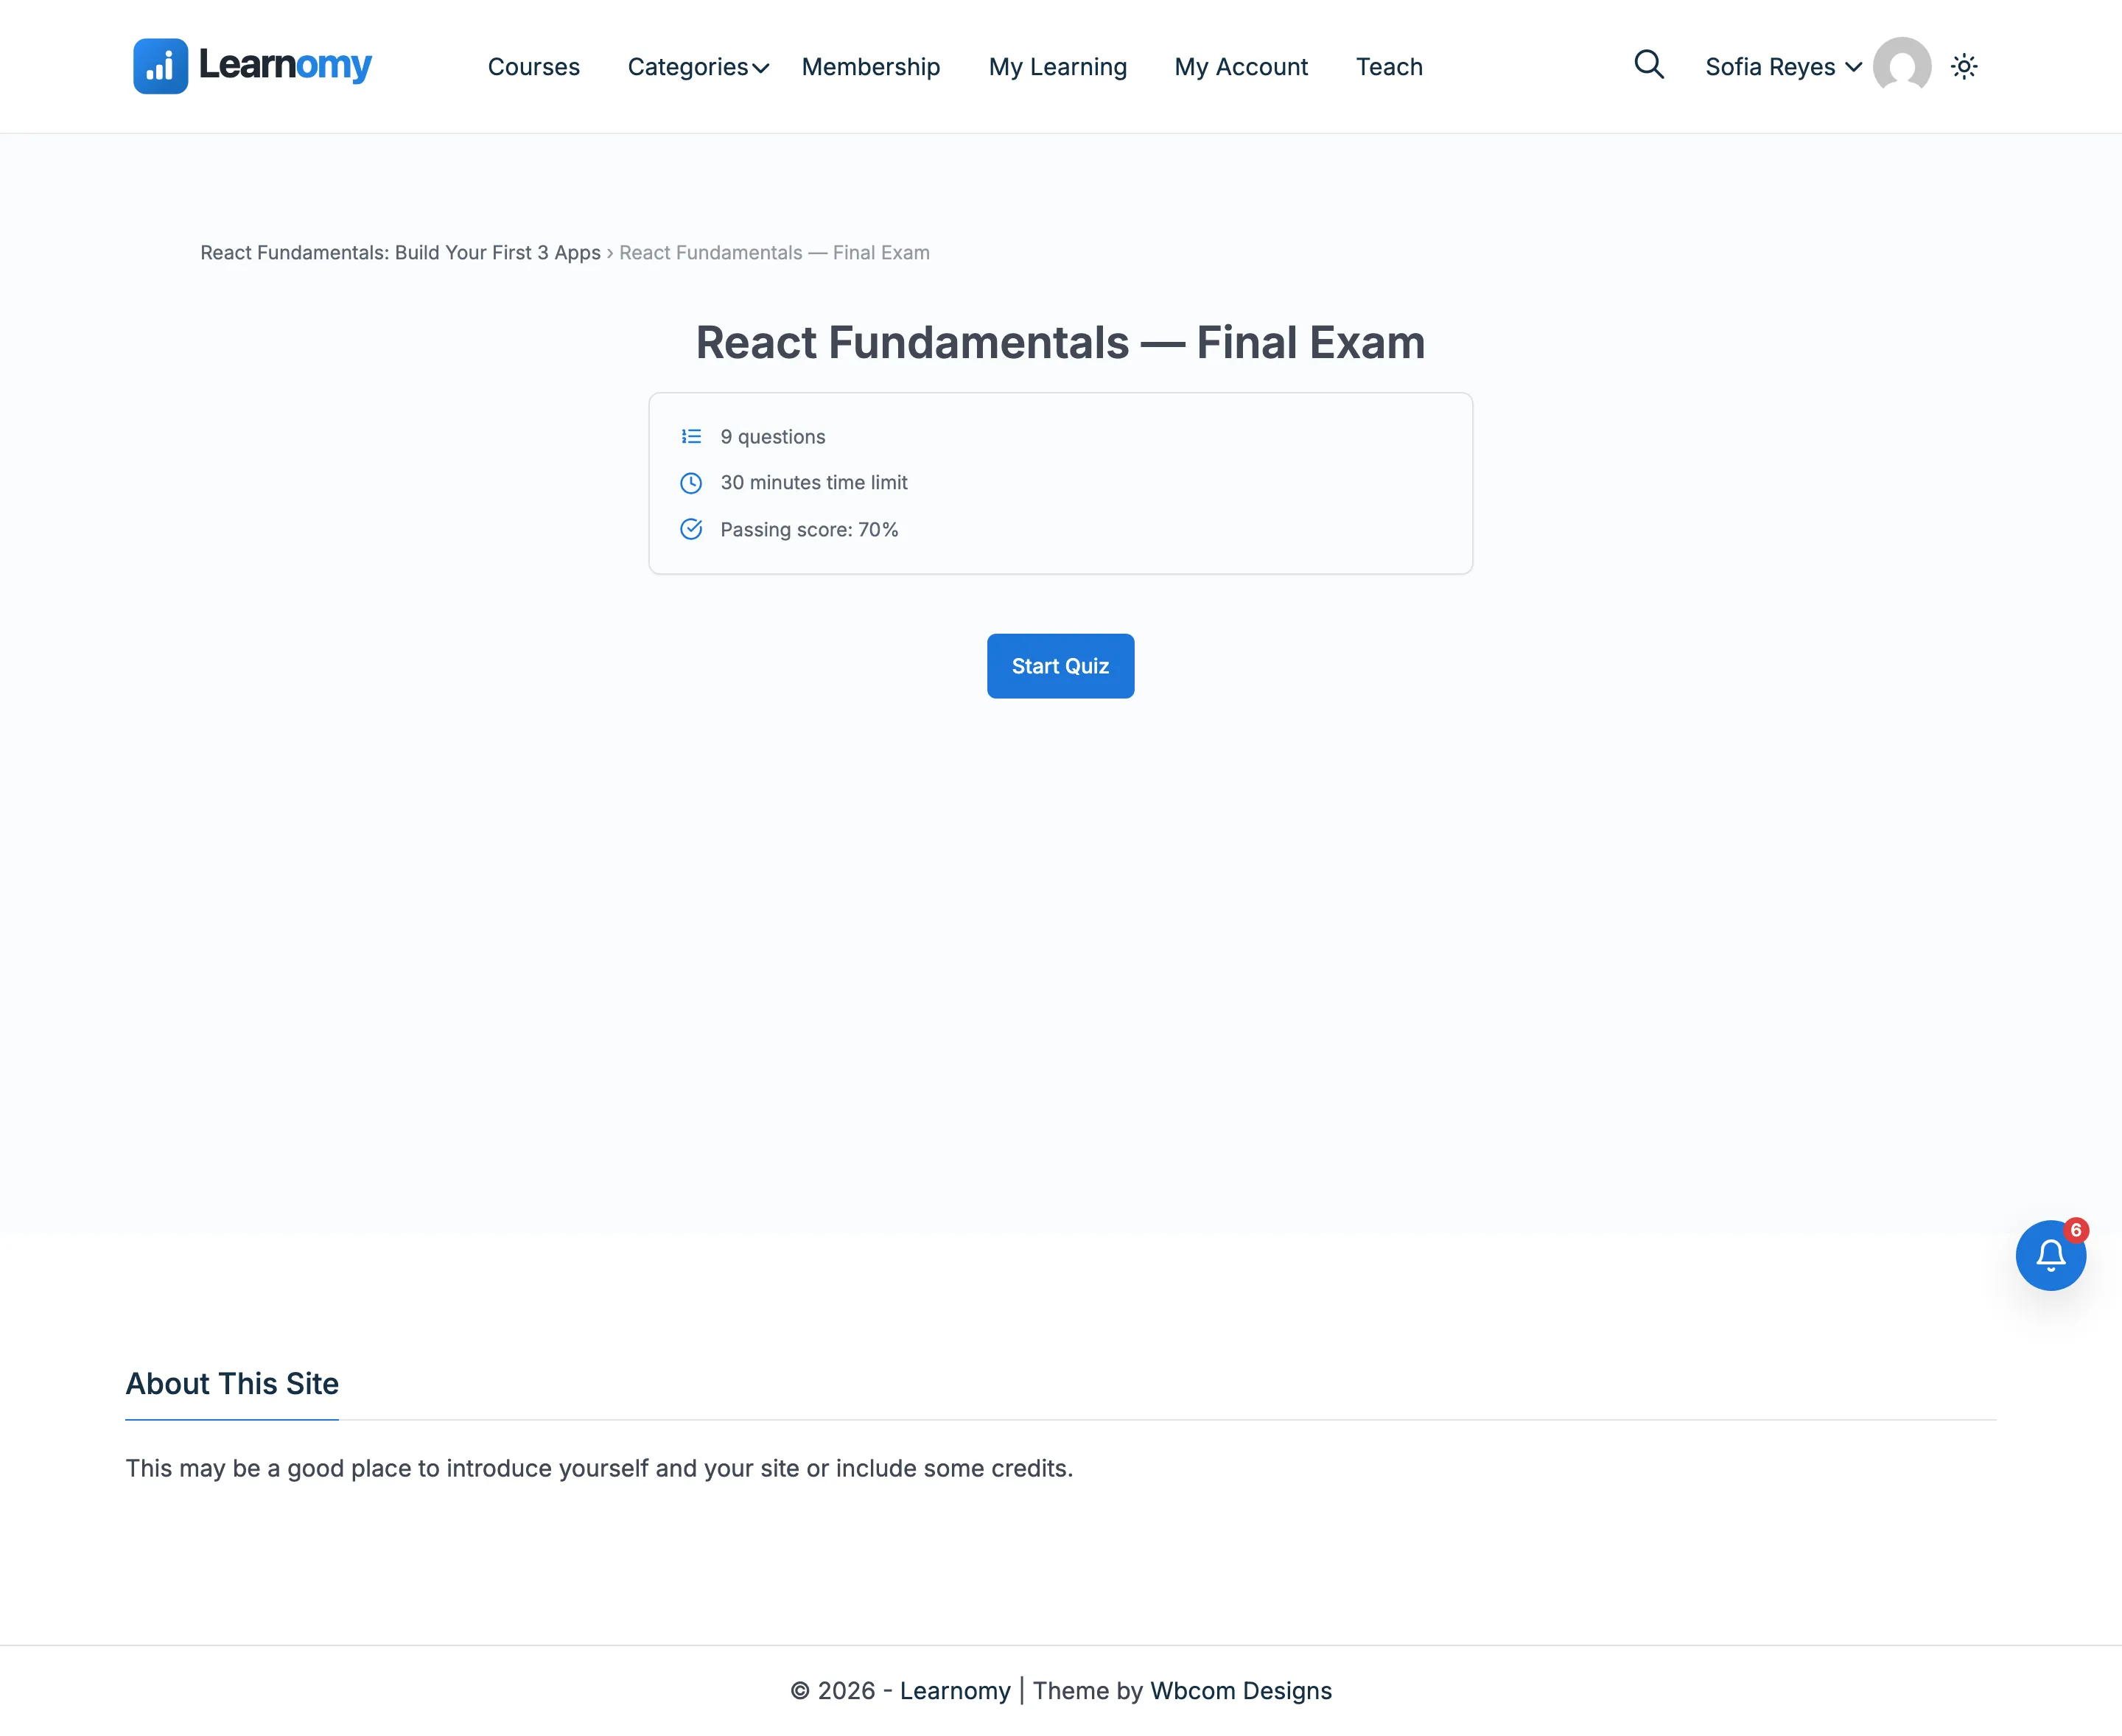Open the Learnomy footer link

[x=954, y=1690]
